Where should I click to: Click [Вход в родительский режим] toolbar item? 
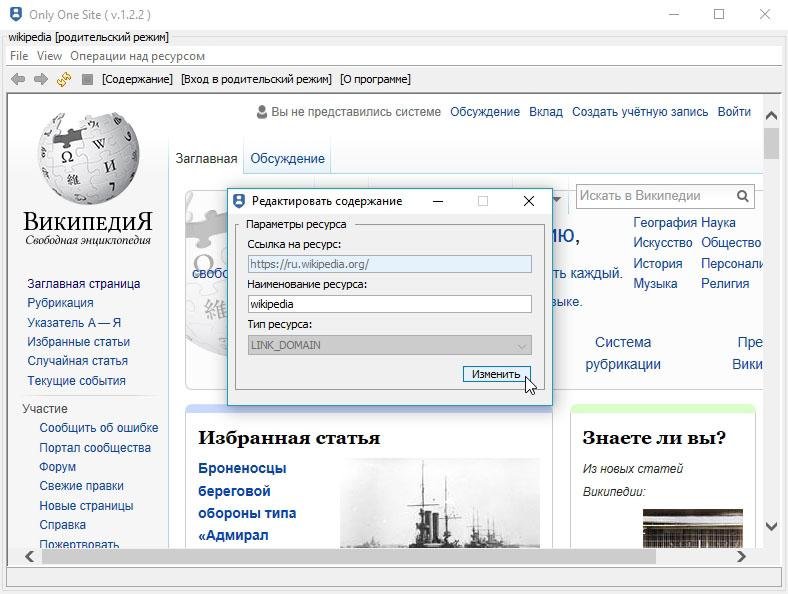[x=256, y=79]
